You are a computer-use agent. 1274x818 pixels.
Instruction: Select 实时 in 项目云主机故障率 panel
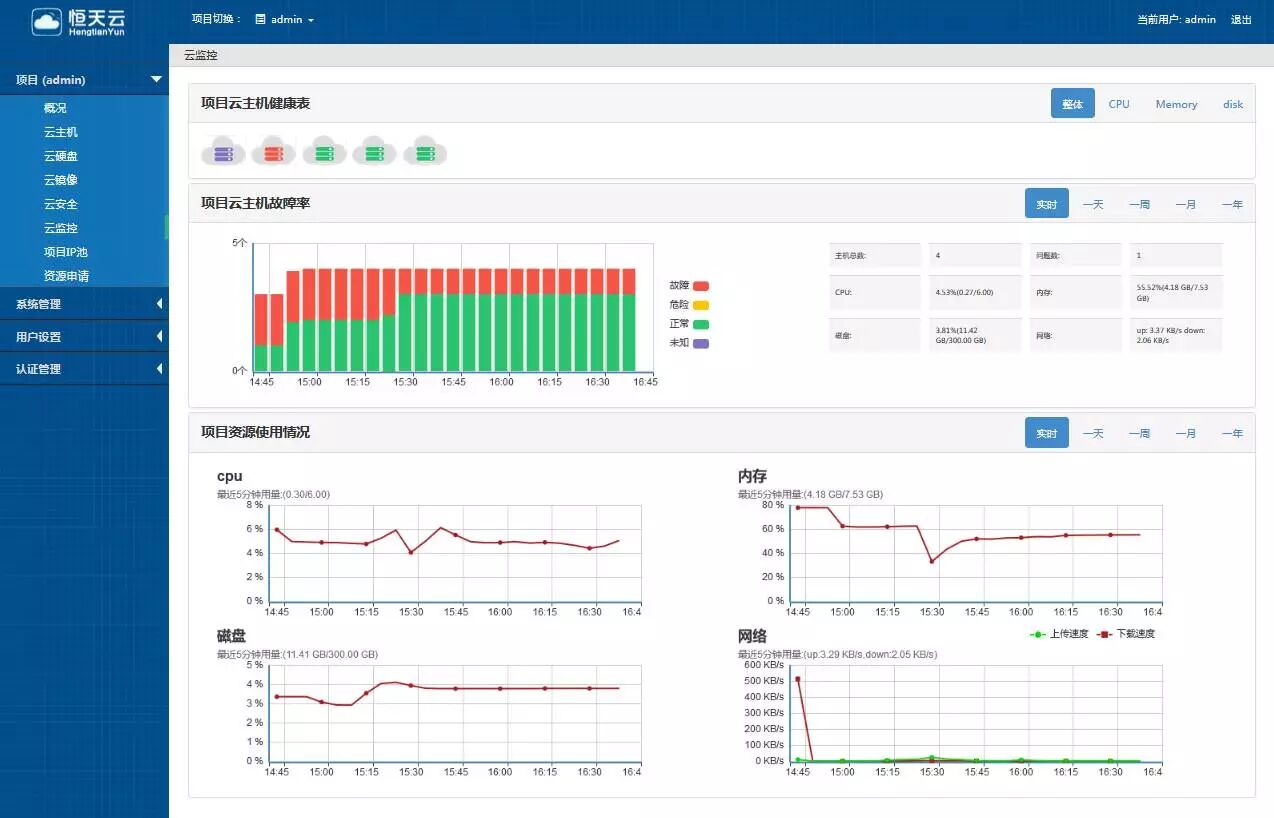pyautogui.click(x=1047, y=203)
